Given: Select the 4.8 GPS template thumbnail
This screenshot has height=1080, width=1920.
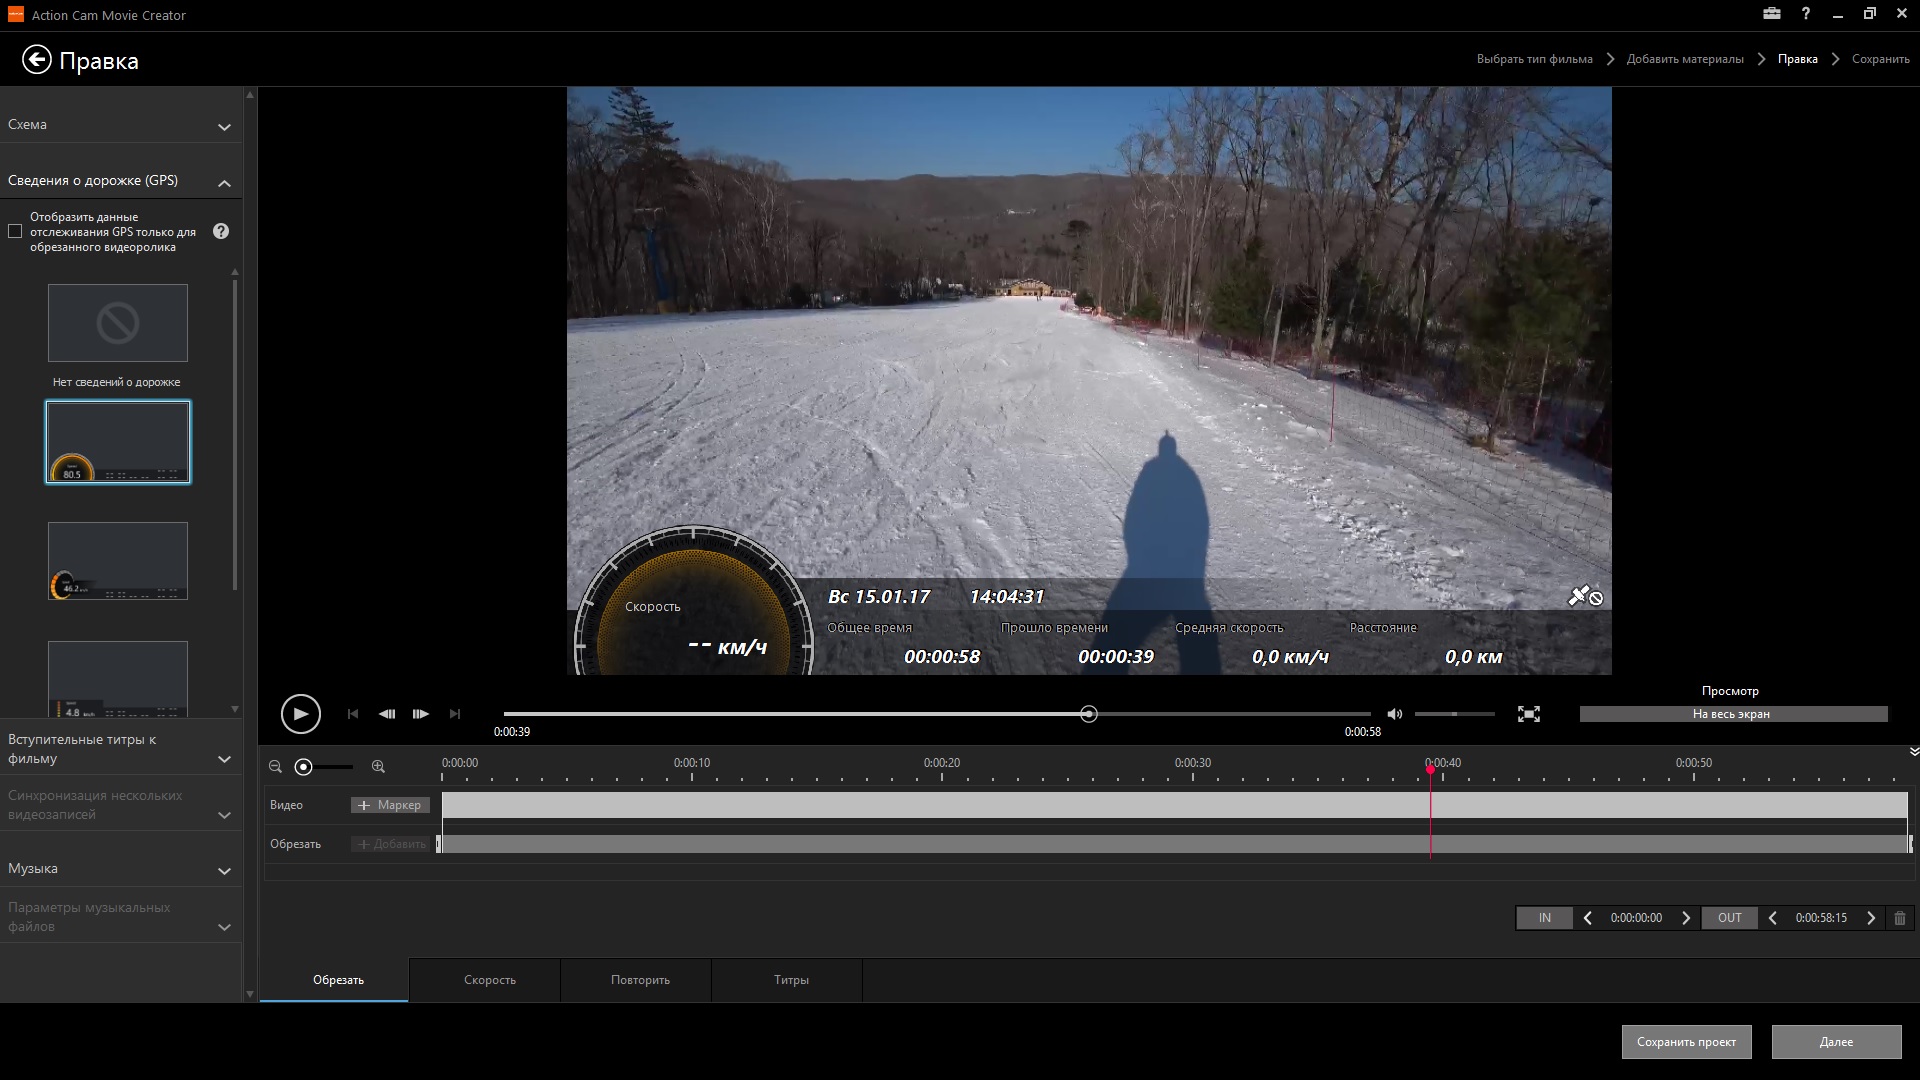Looking at the screenshot, I should [118, 679].
